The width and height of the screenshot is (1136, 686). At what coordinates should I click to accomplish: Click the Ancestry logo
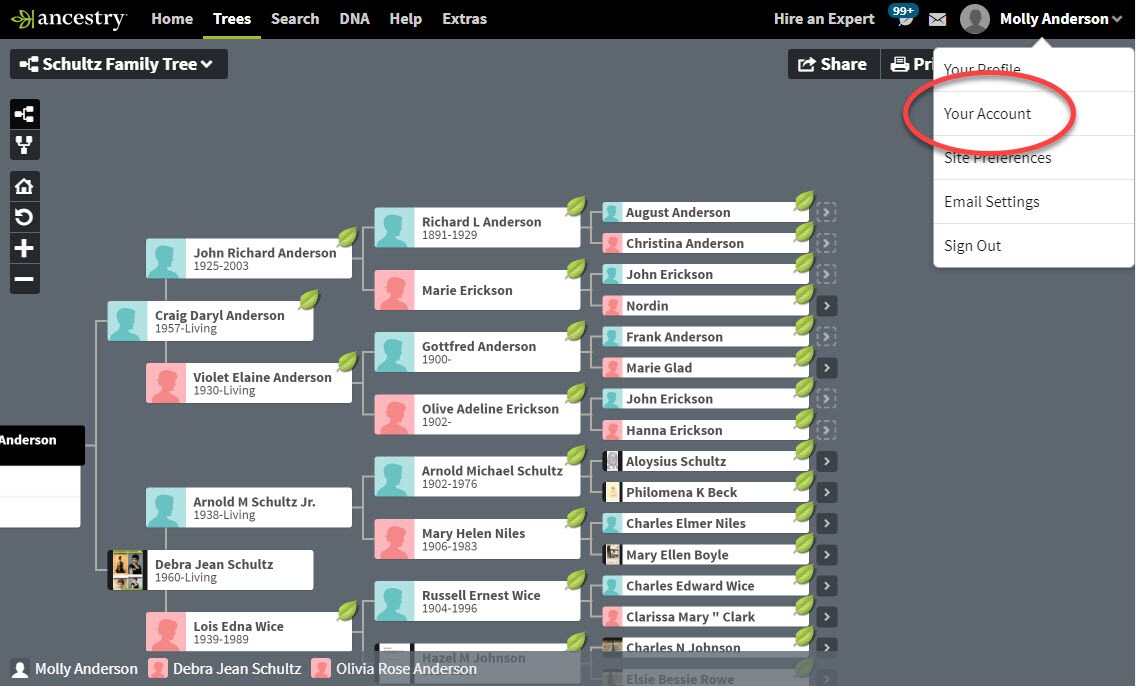69,19
